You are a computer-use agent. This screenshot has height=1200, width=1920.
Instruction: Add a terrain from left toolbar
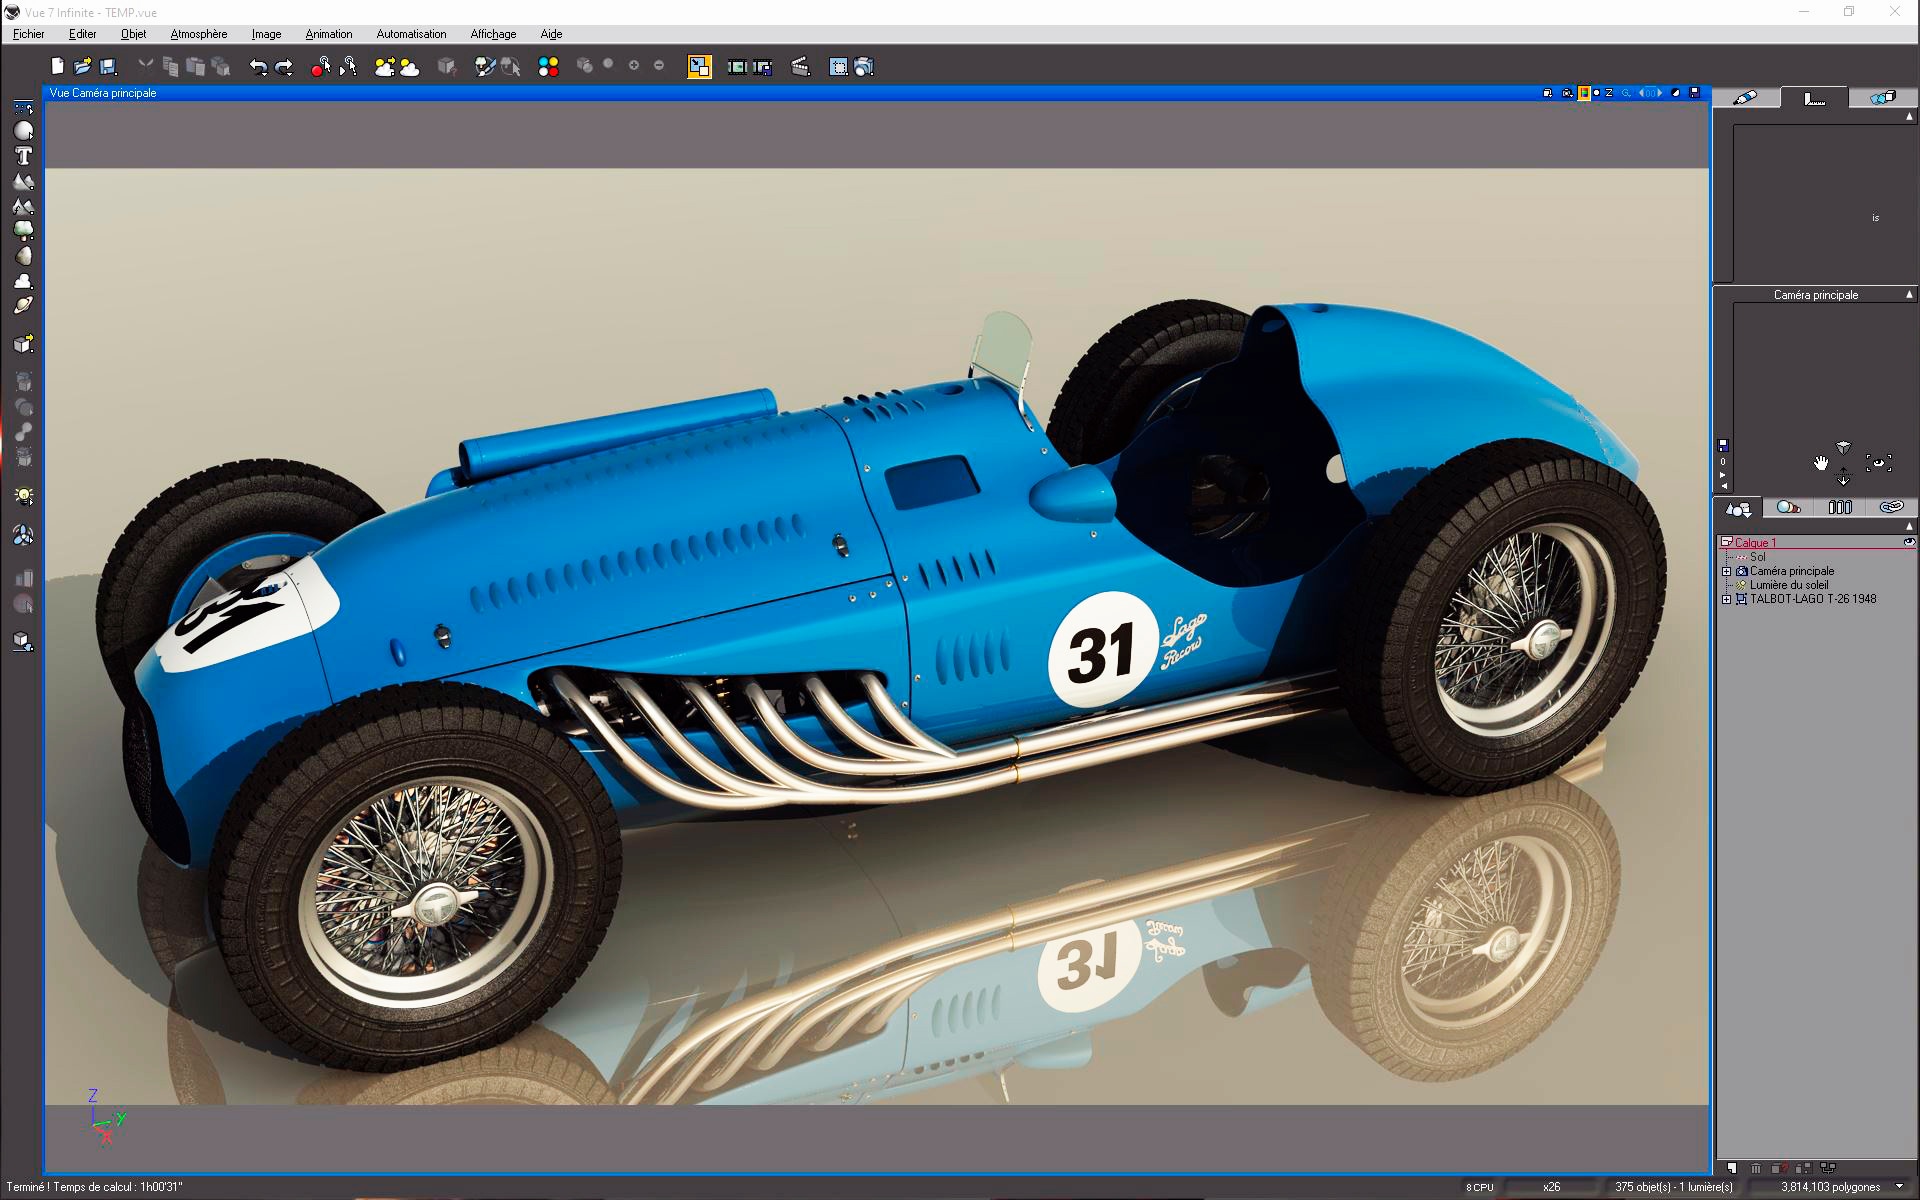[x=23, y=181]
